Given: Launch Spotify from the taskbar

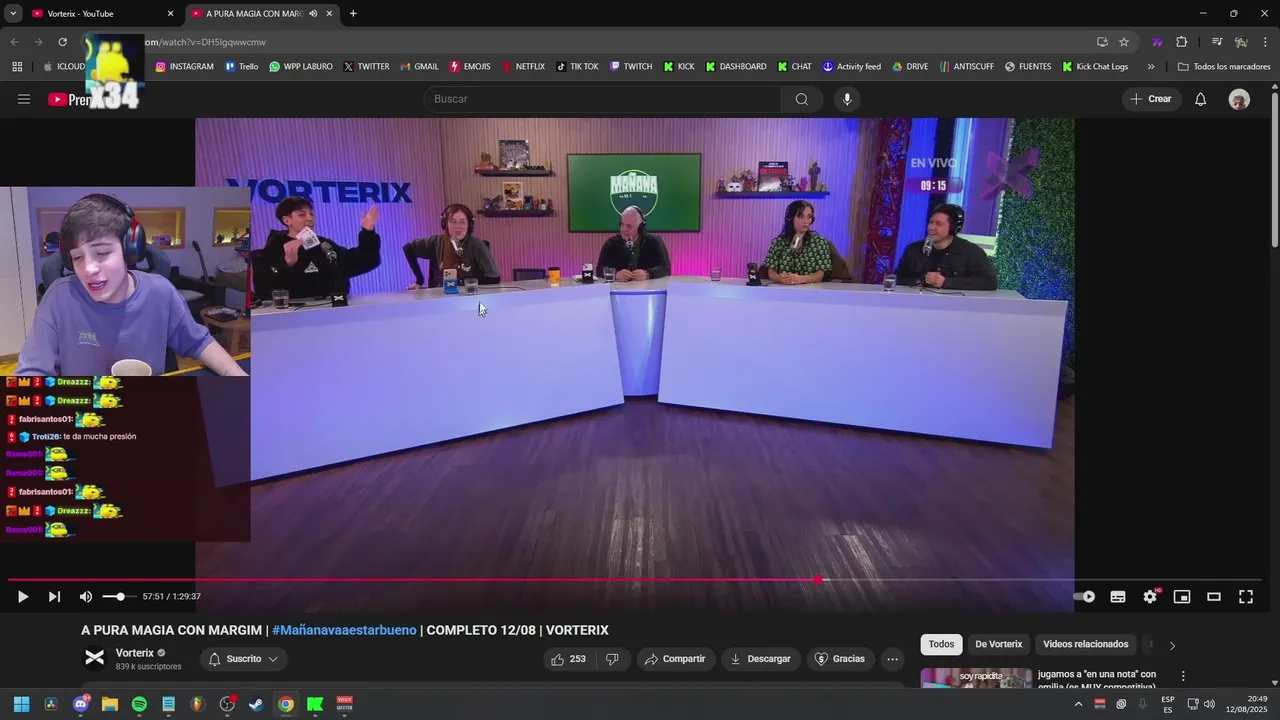Looking at the screenshot, I should coord(139,704).
